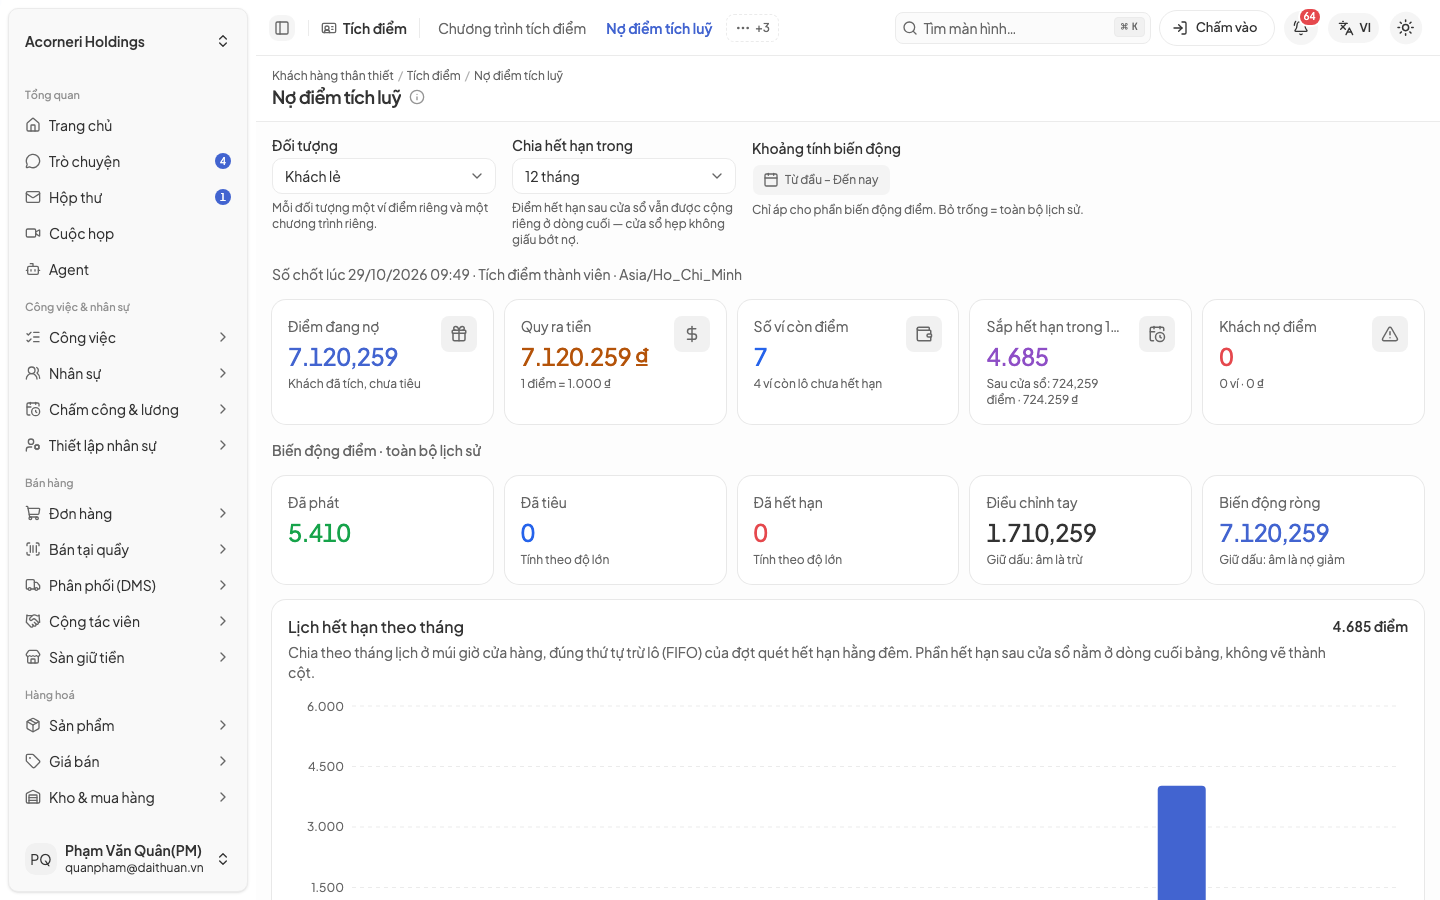Expand the Kho & mua hàng group
1440x900 pixels.
click(128, 798)
